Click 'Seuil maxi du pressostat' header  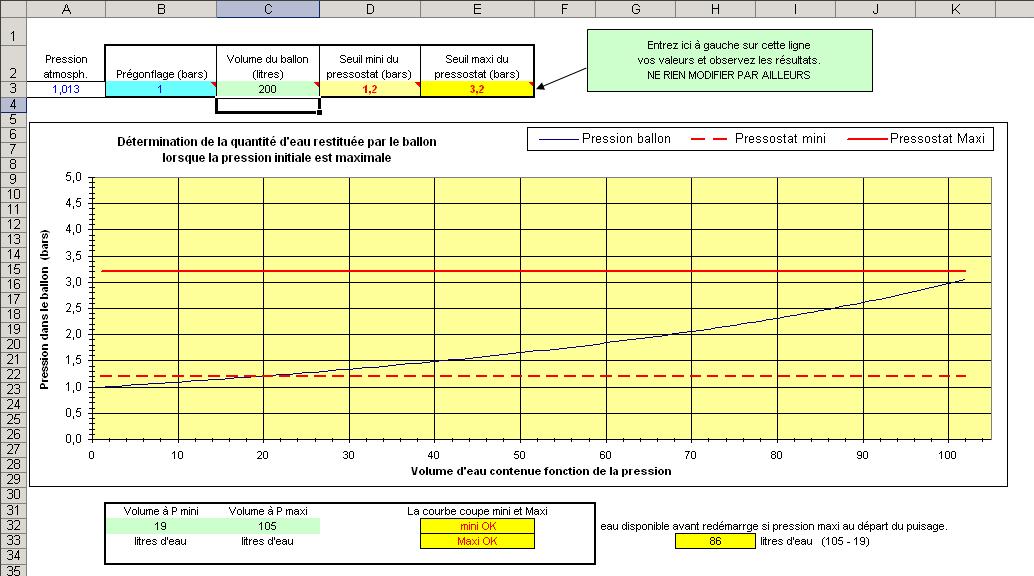(x=477, y=67)
